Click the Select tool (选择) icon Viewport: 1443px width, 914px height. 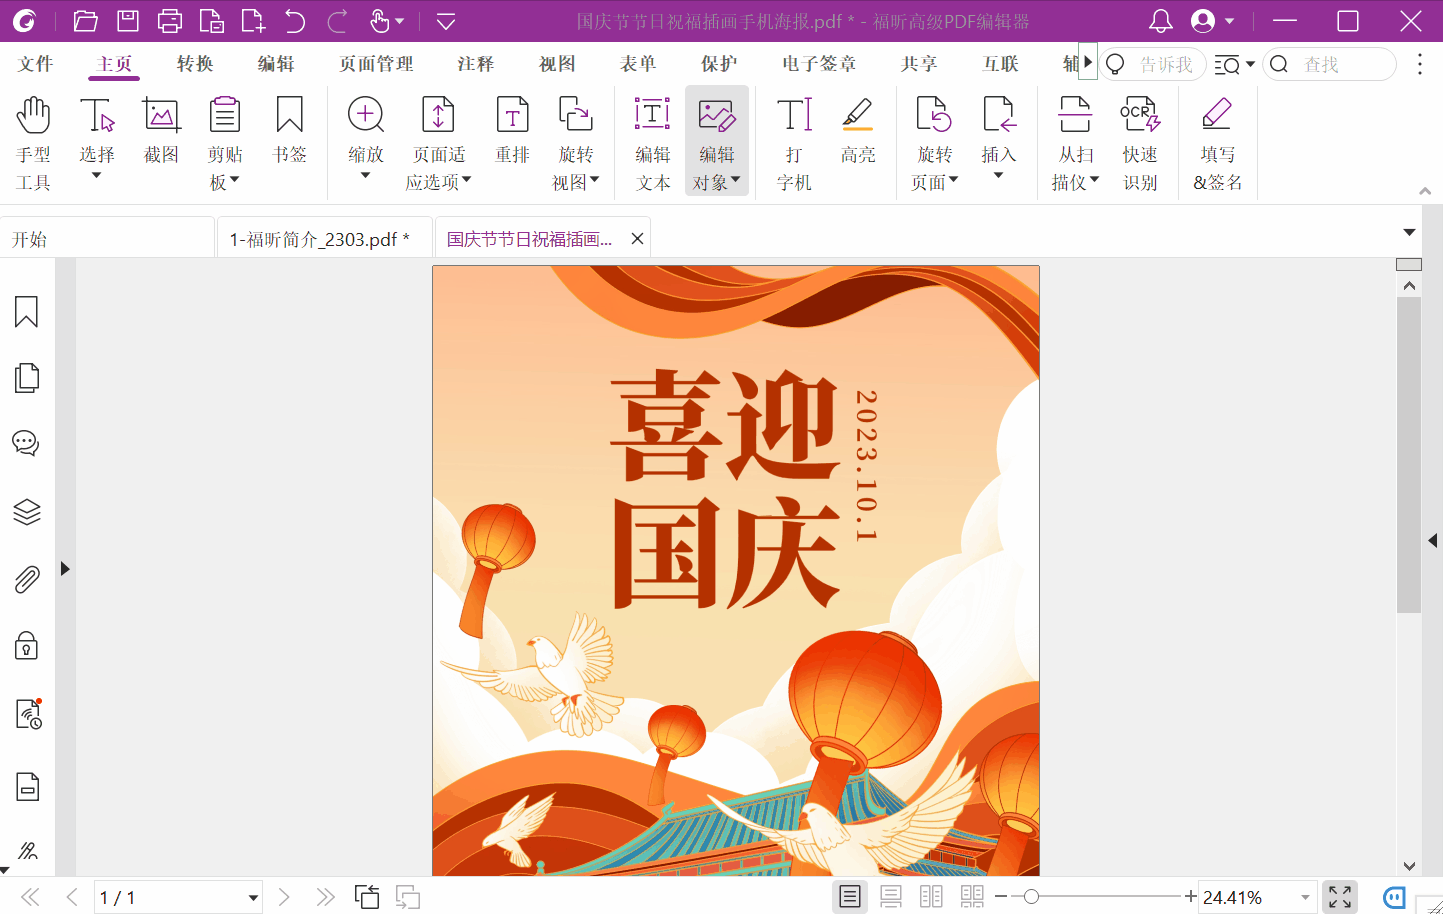tap(97, 116)
